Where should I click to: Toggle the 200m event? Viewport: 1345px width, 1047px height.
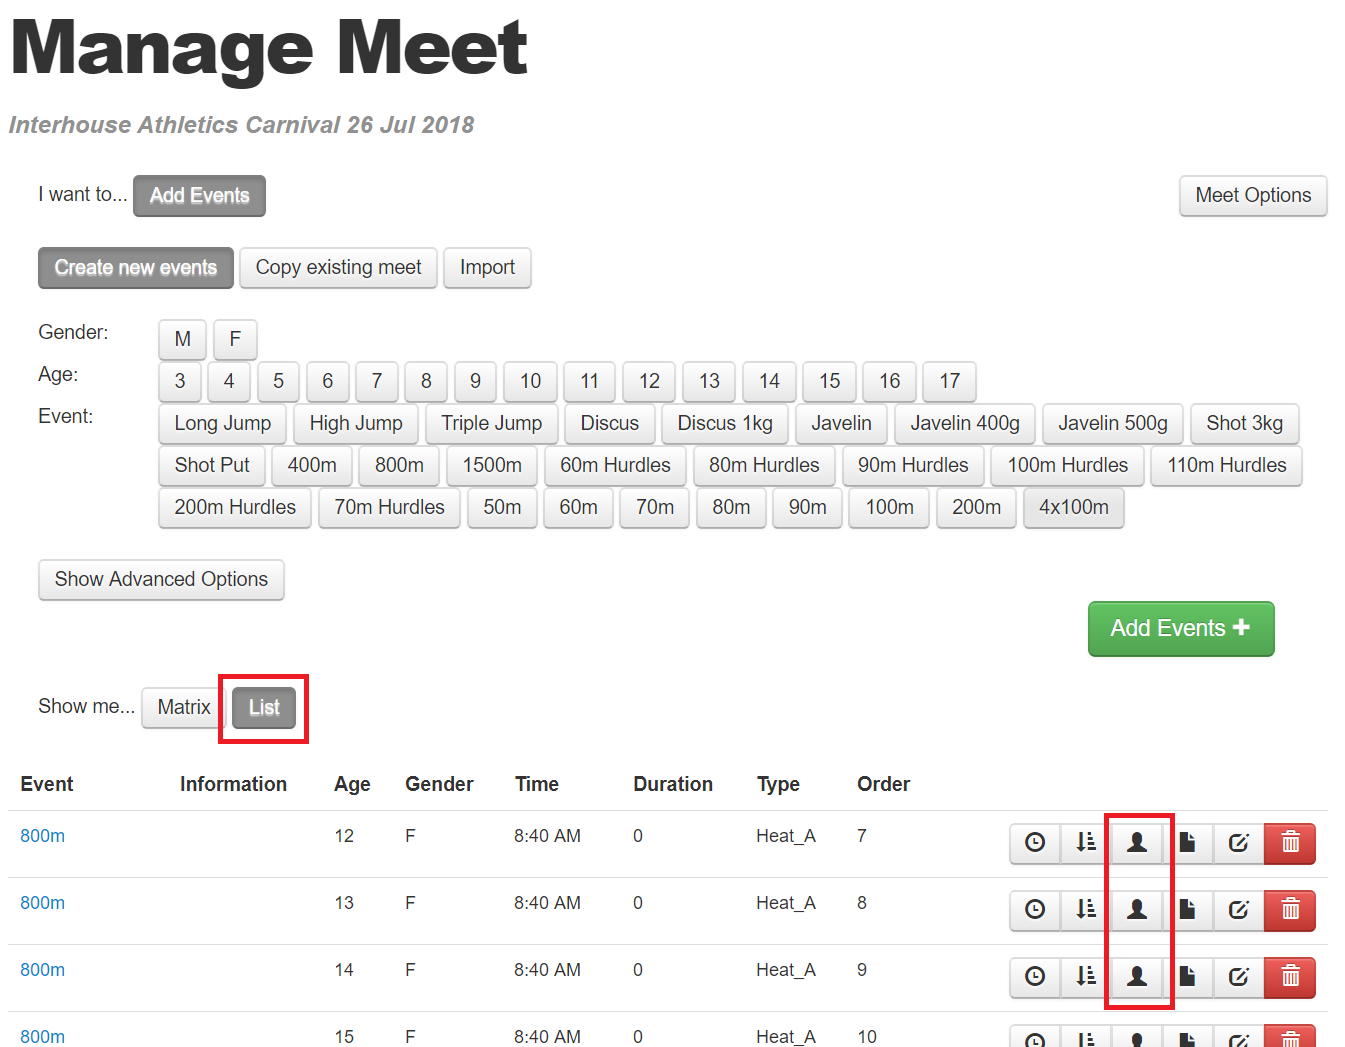[x=976, y=507]
